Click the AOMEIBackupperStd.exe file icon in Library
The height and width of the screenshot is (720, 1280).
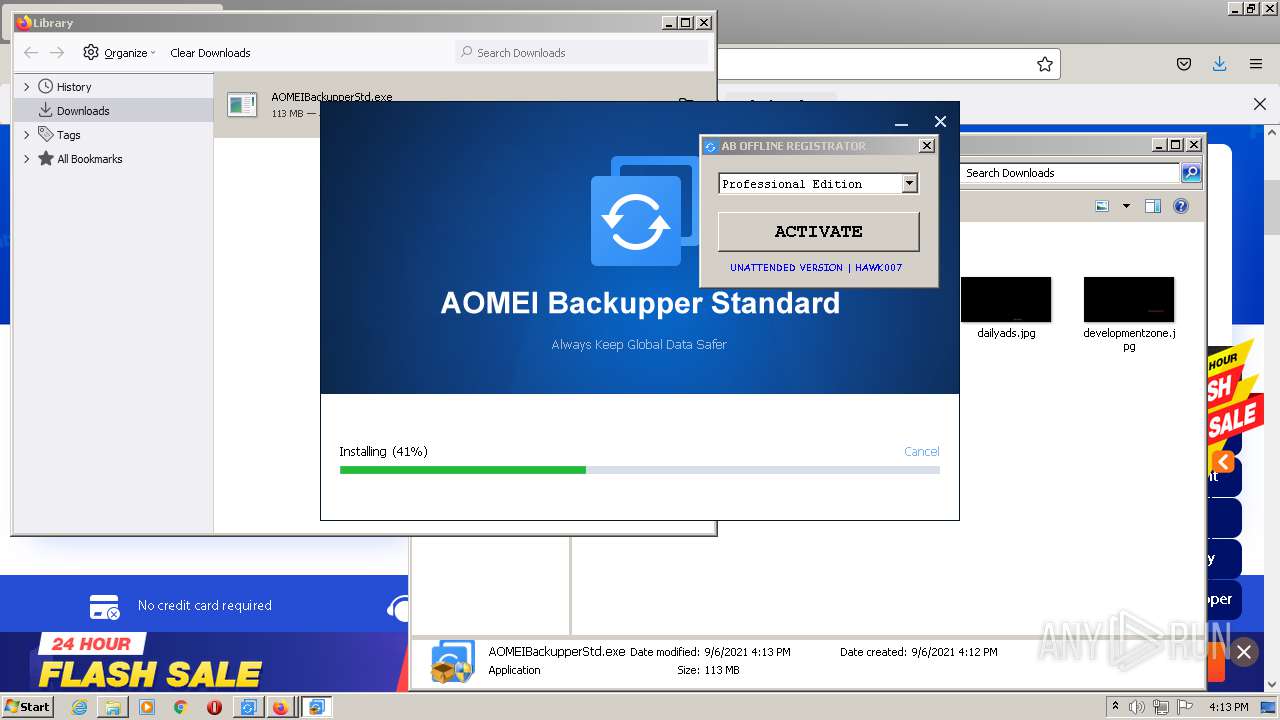242,104
